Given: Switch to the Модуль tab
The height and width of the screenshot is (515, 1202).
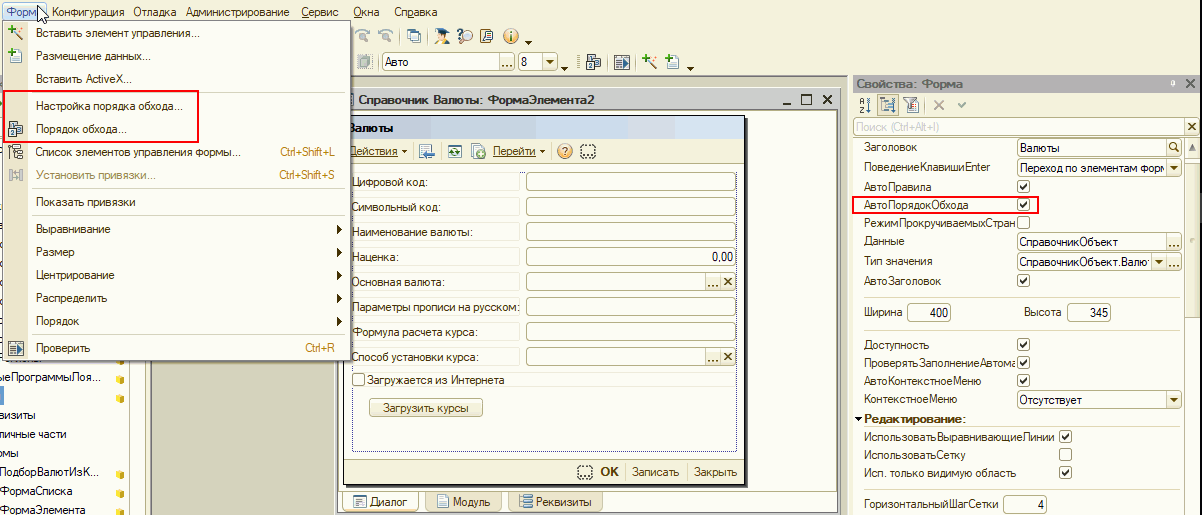Looking at the screenshot, I should [x=461, y=502].
